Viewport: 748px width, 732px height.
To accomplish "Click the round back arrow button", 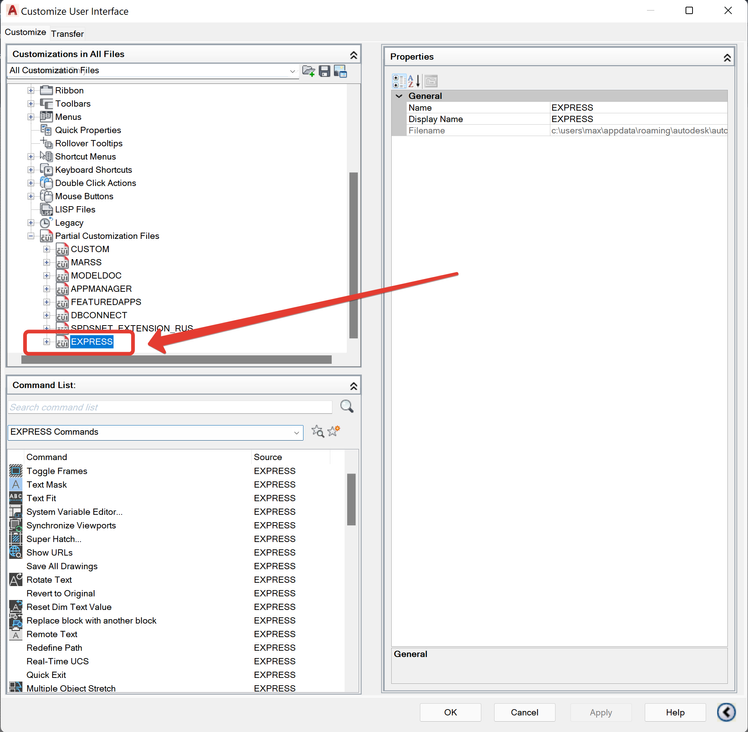I will [x=726, y=712].
